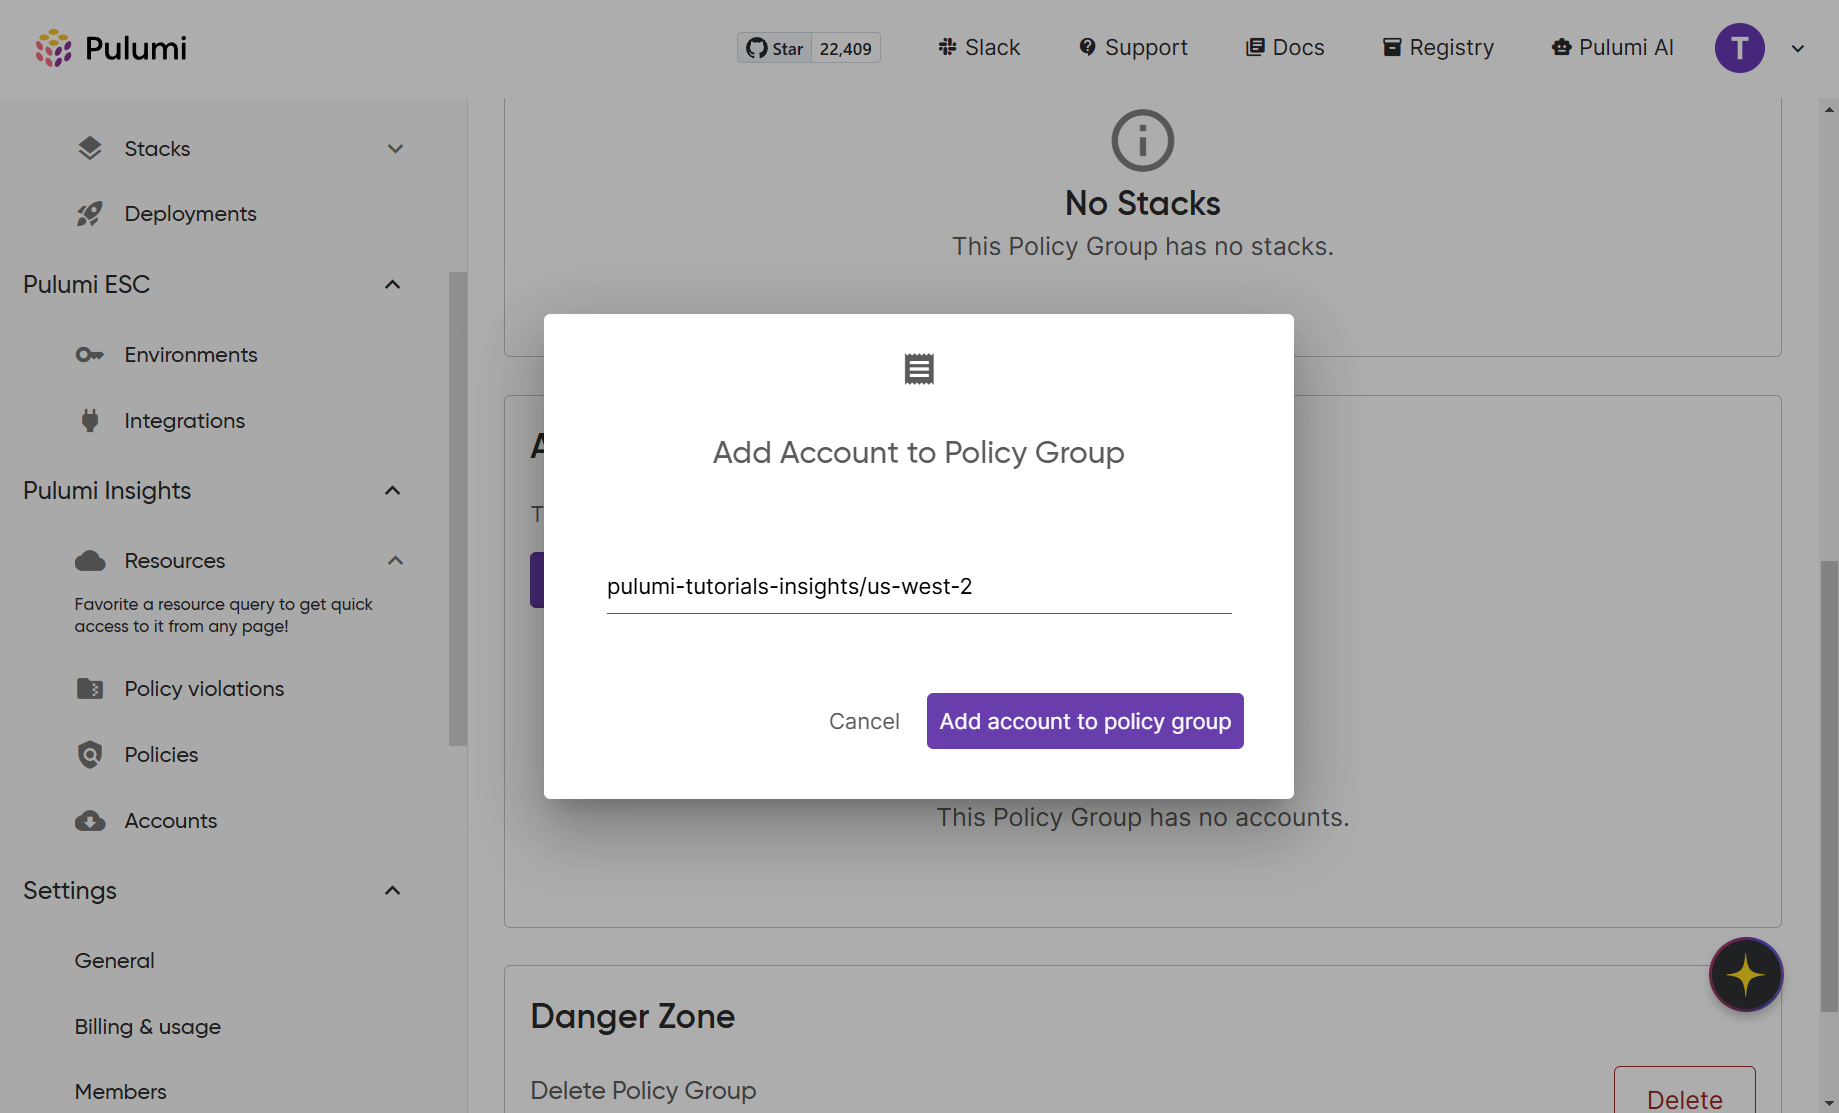Screen dimensions: 1839x1113
Task: Cancel the Add Account dialog
Action: click(x=864, y=721)
